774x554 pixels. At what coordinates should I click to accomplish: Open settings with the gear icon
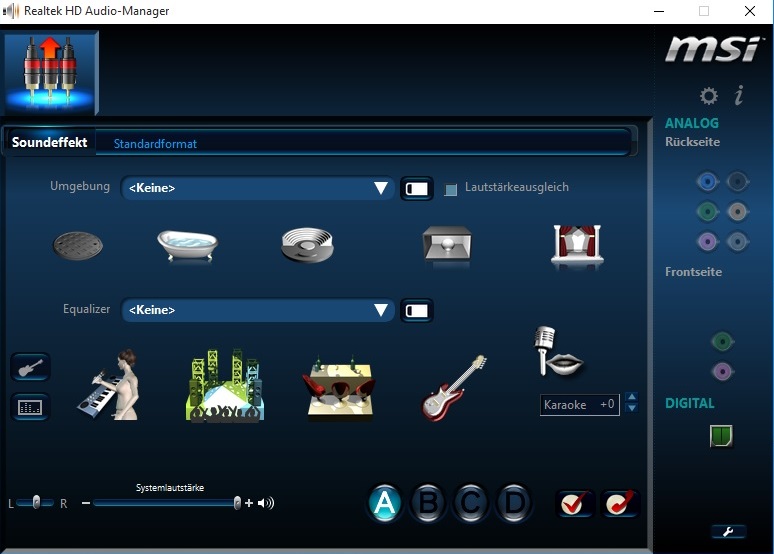click(709, 95)
